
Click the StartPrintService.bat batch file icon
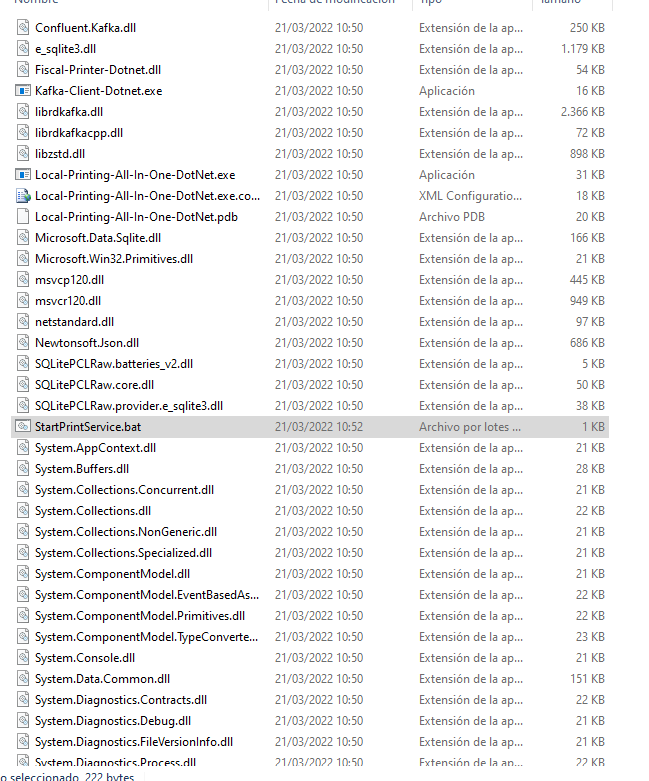click(x=23, y=426)
